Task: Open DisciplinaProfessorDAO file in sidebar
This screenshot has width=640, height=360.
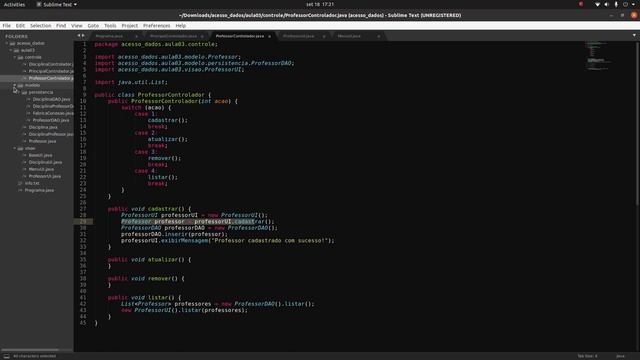Action: [53, 106]
